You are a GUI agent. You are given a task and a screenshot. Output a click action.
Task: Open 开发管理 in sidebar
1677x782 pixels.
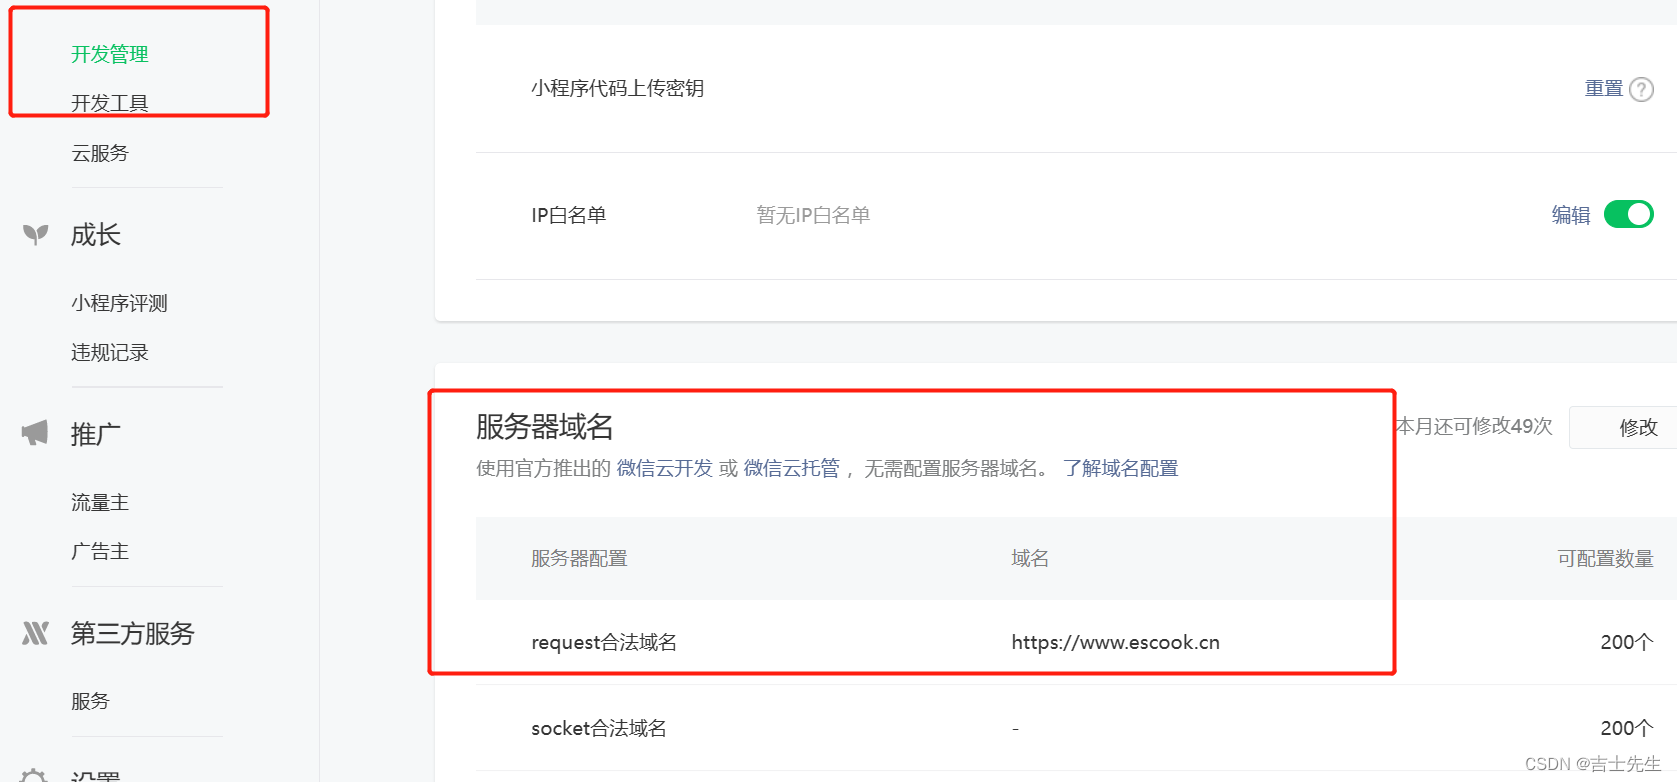109,54
